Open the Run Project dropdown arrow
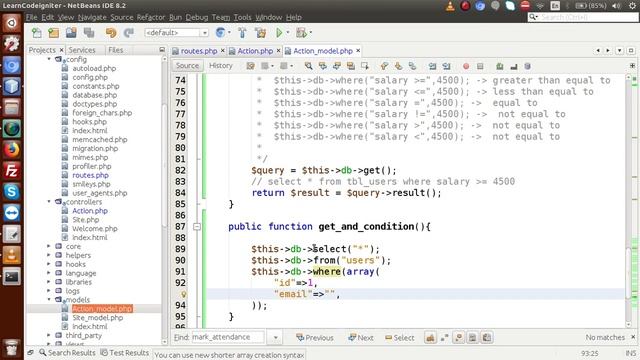Image resolution: width=640 pixels, height=360 pixels. [288, 33]
